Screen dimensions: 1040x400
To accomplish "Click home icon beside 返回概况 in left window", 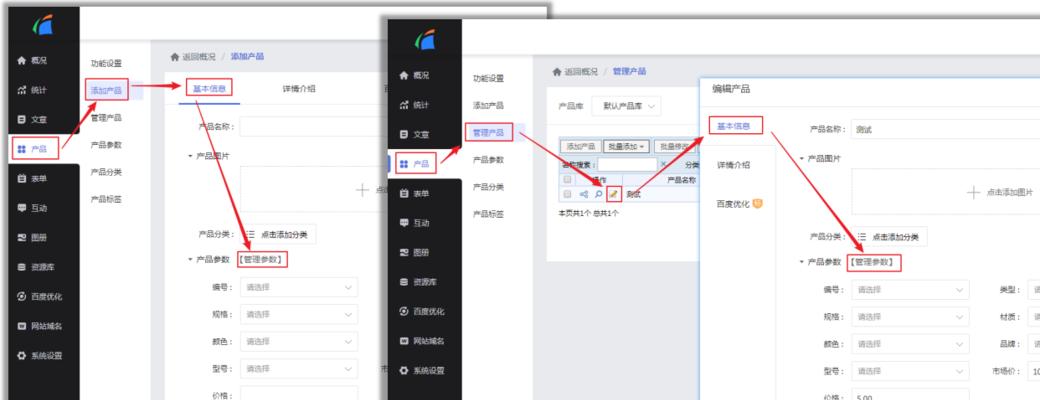I will coord(175,57).
